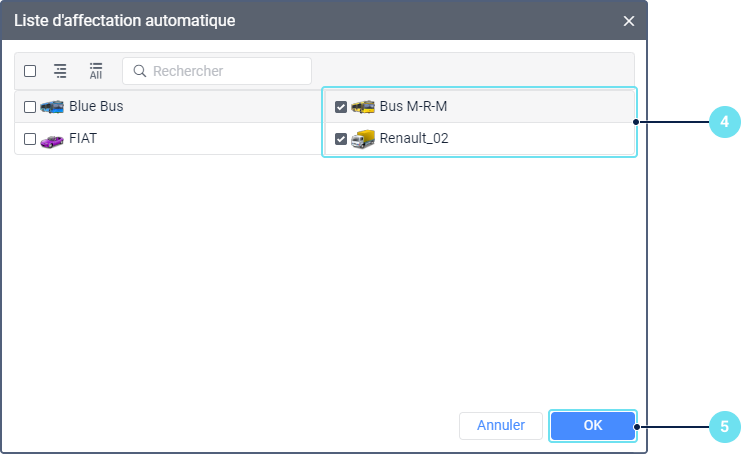Click the search magnifier icon

(x=140, y=71)
